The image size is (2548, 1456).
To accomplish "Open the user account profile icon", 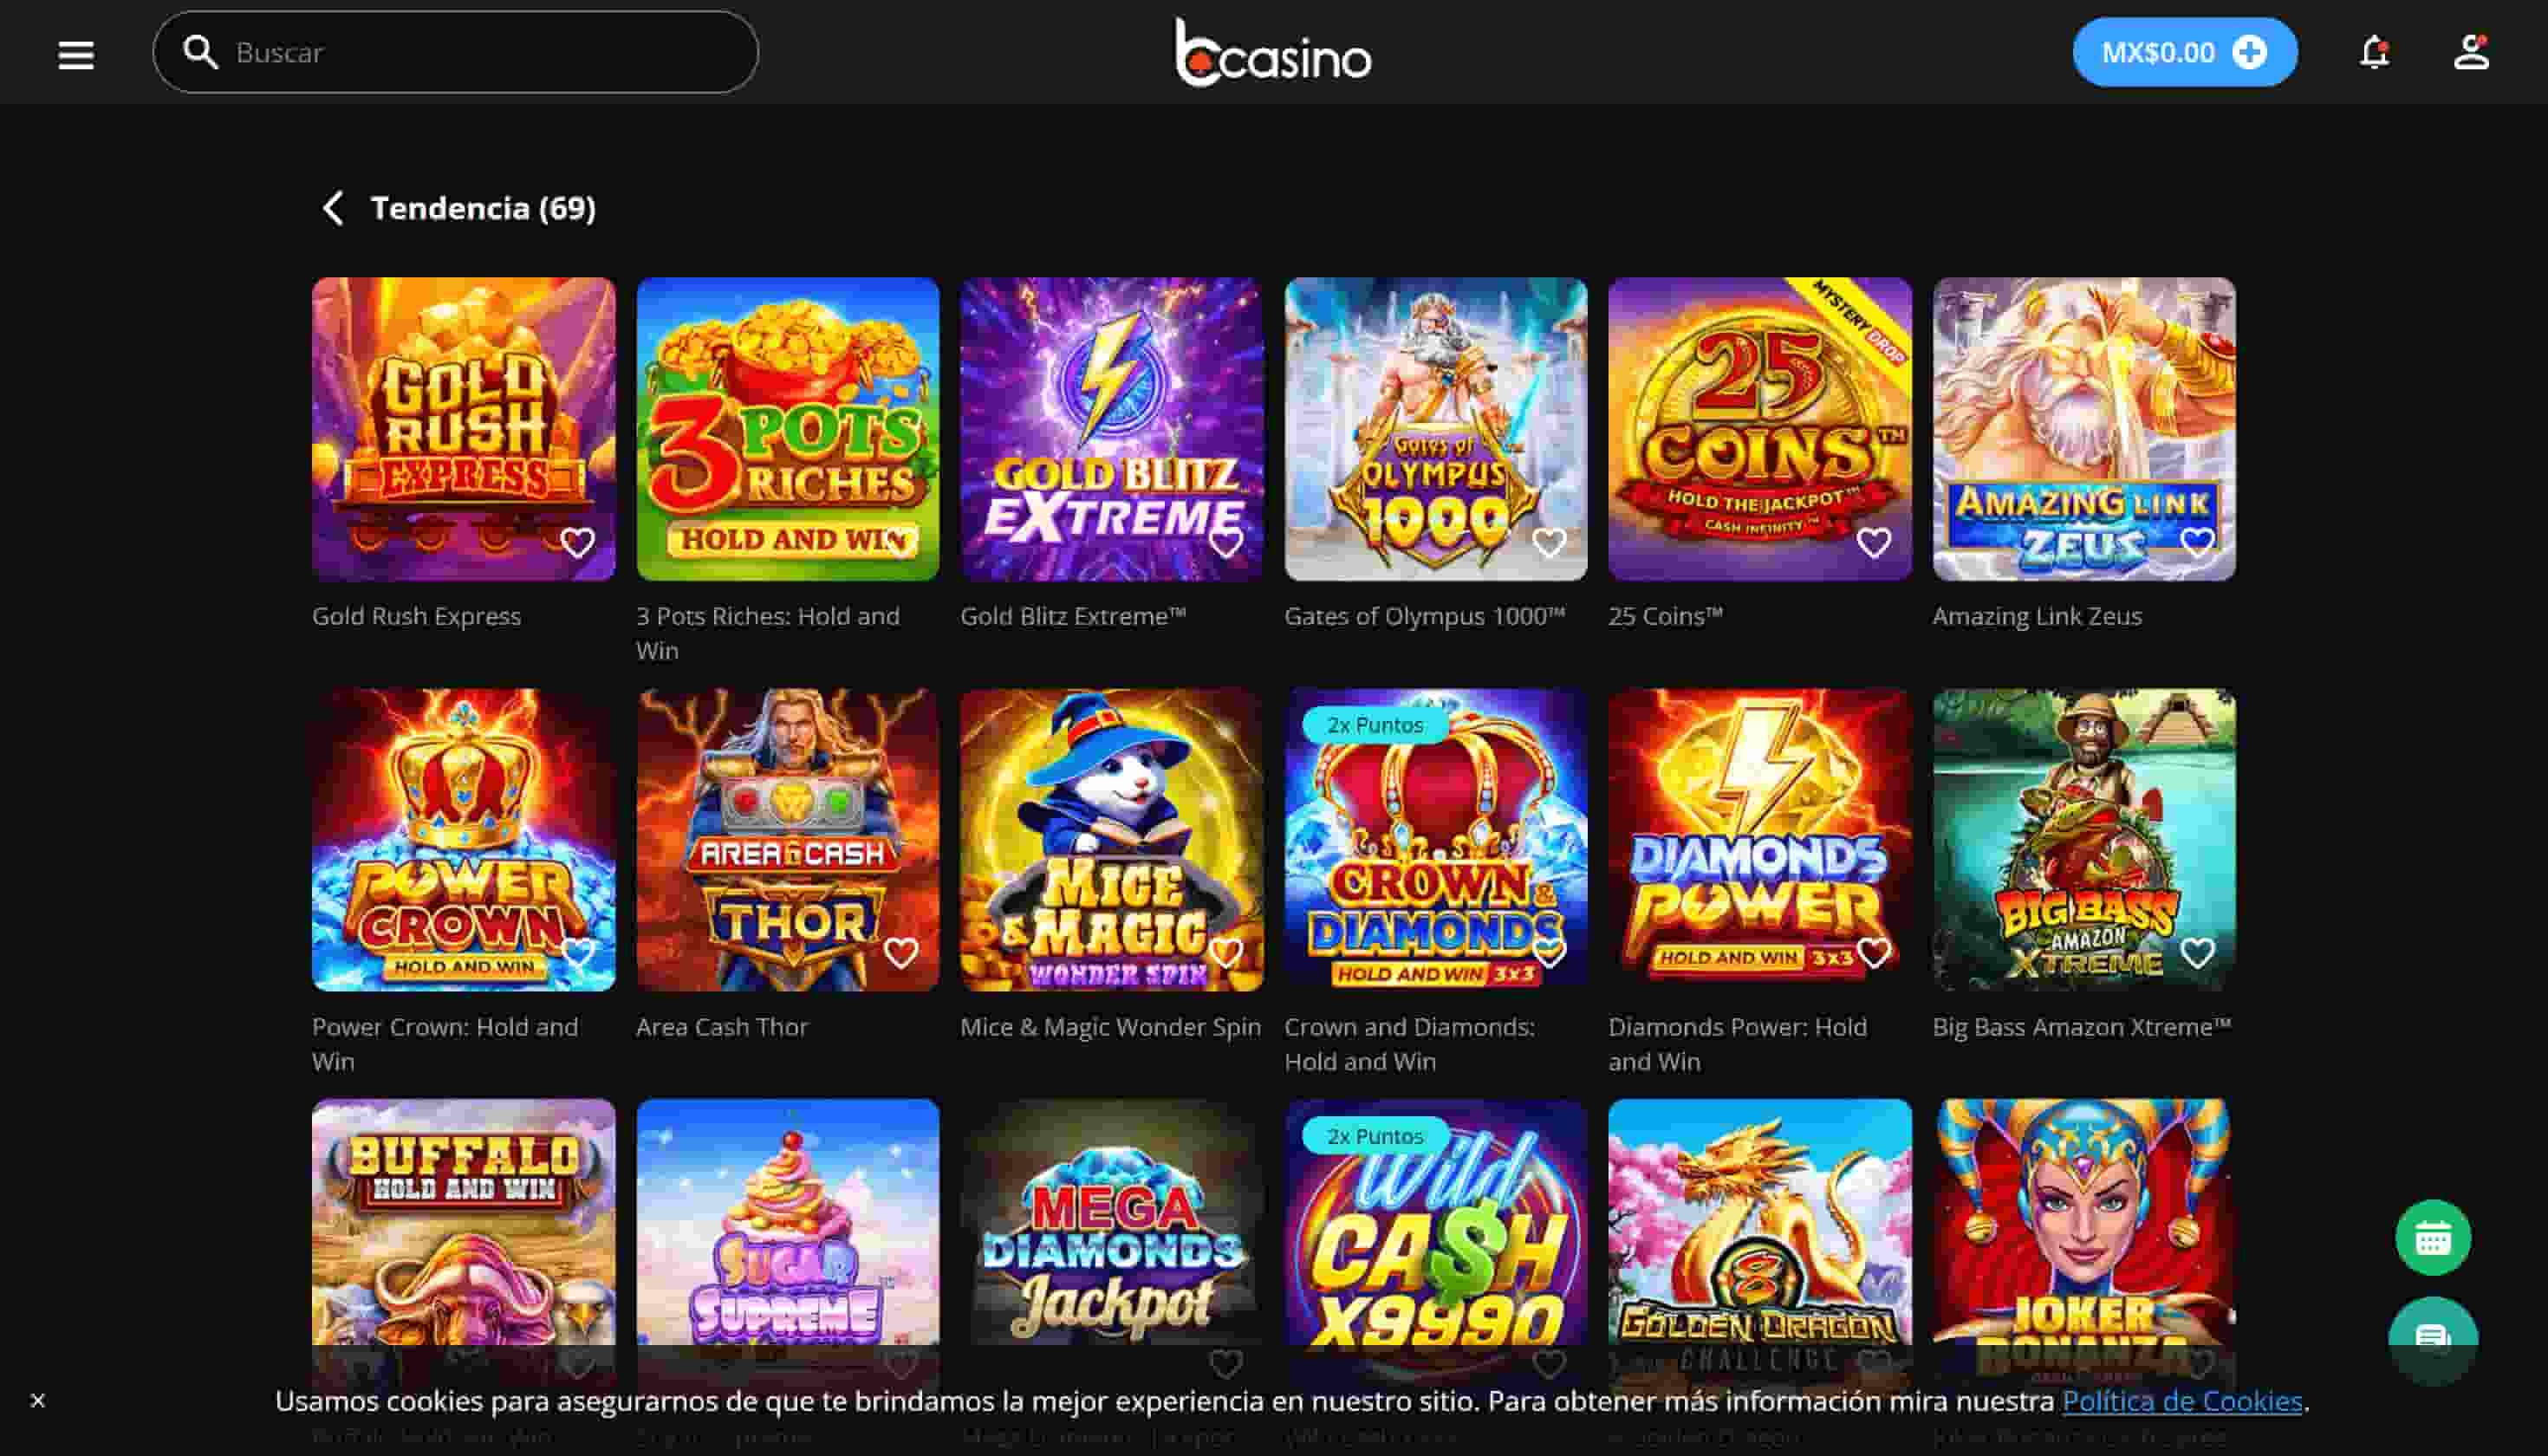I will click(2471, 52).
